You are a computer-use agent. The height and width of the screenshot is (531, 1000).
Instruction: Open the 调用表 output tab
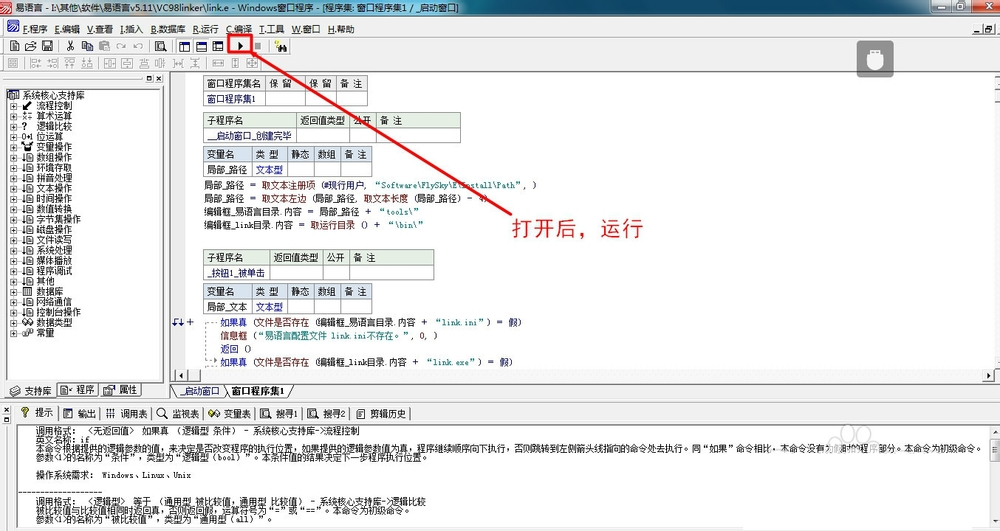[126, 414]
